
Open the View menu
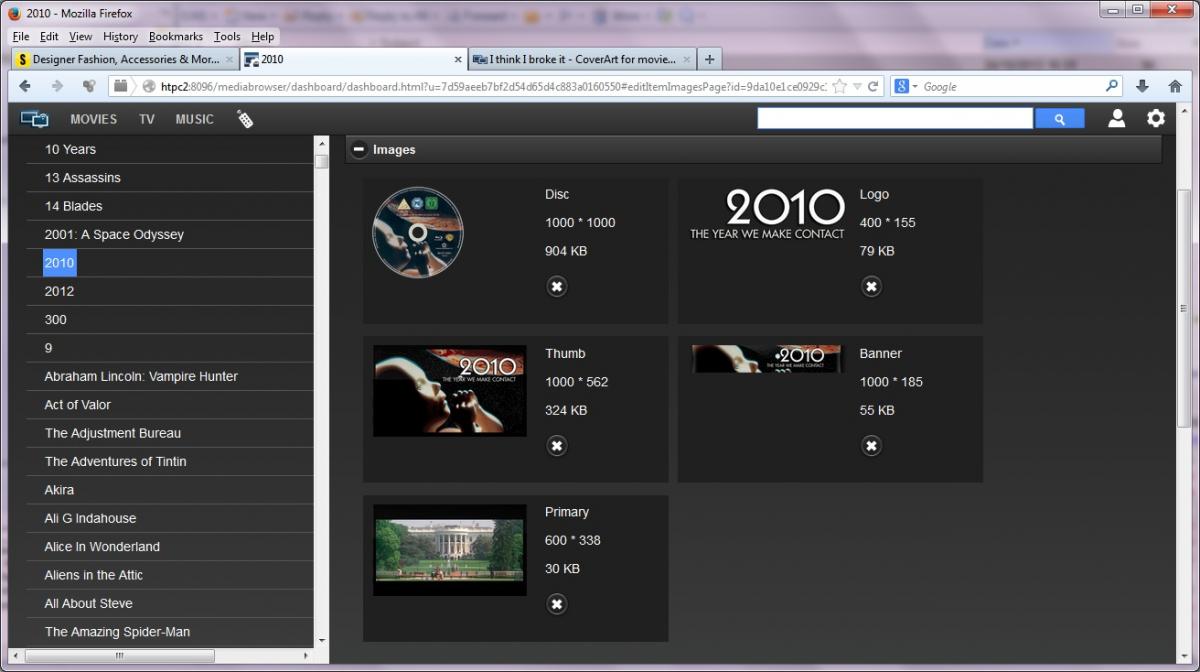[80, 36]
